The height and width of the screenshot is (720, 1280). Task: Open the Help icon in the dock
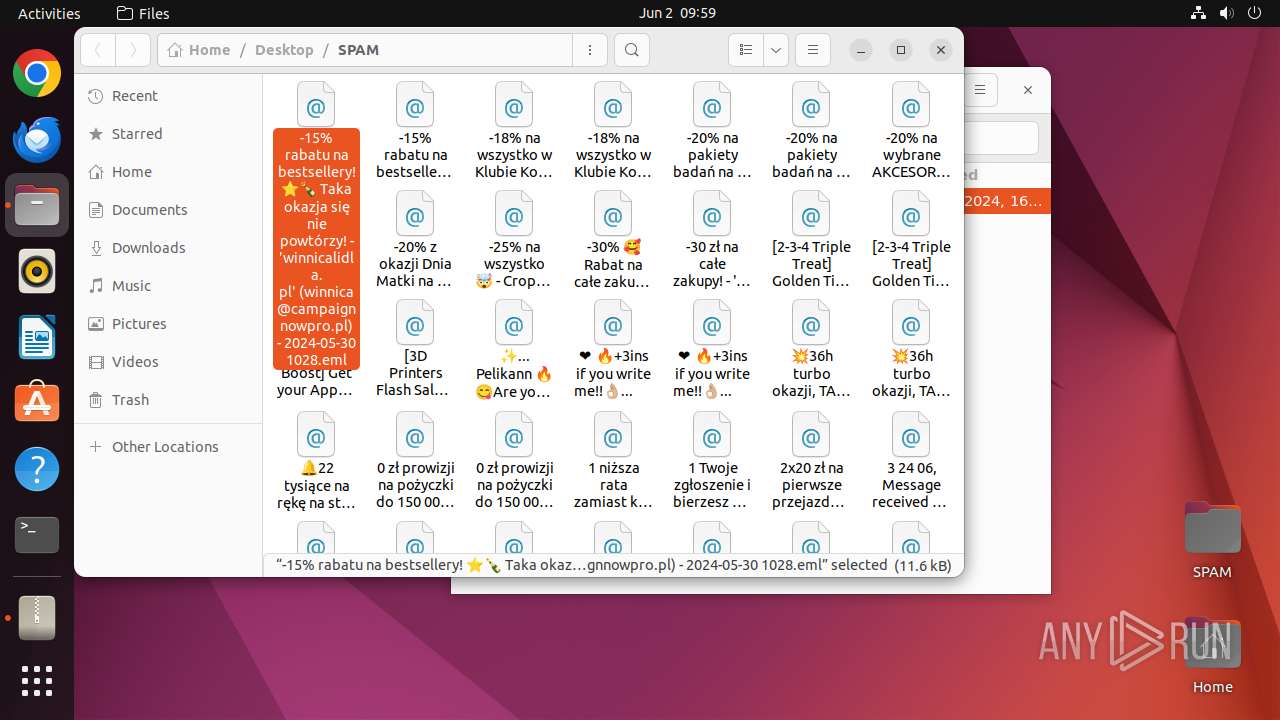point(37,469)
